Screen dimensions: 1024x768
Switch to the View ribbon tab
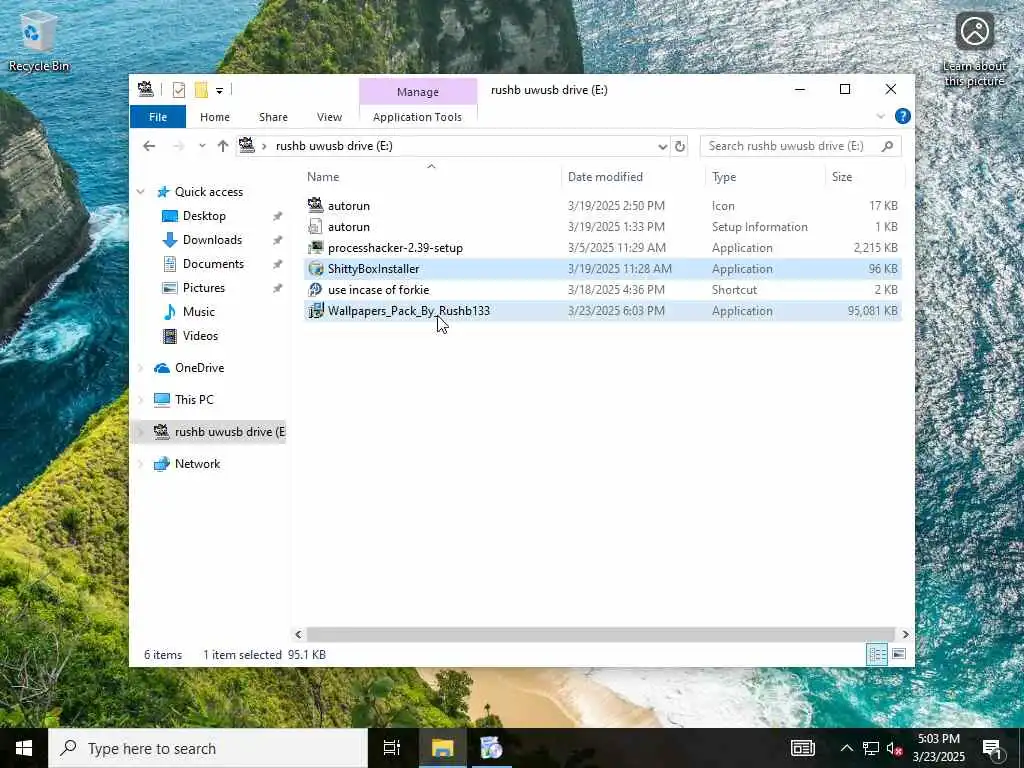329,117
